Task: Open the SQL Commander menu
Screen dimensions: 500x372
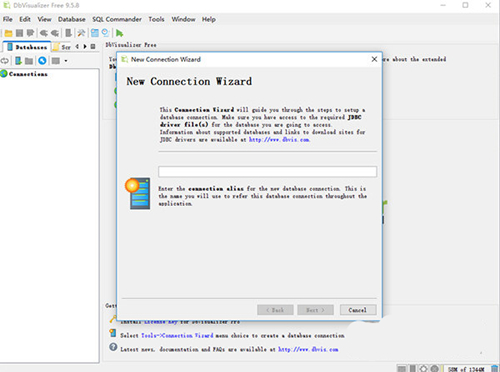Action: (x=117, y=19)
